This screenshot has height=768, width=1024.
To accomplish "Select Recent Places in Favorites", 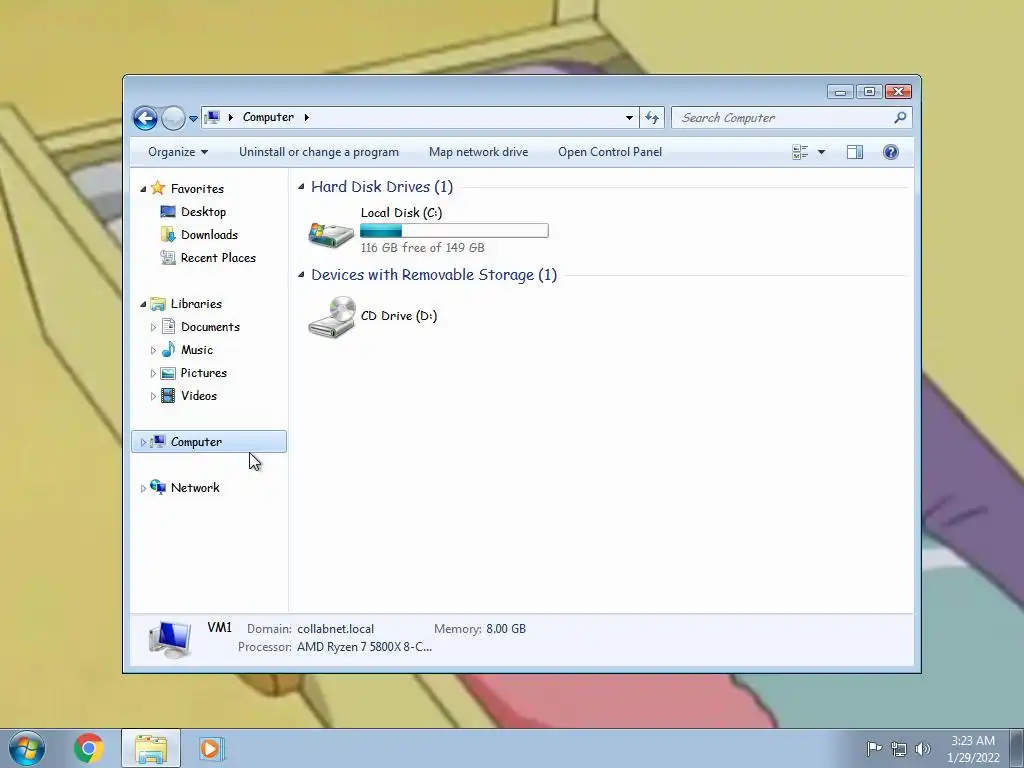I will click(x=218, y=258).
